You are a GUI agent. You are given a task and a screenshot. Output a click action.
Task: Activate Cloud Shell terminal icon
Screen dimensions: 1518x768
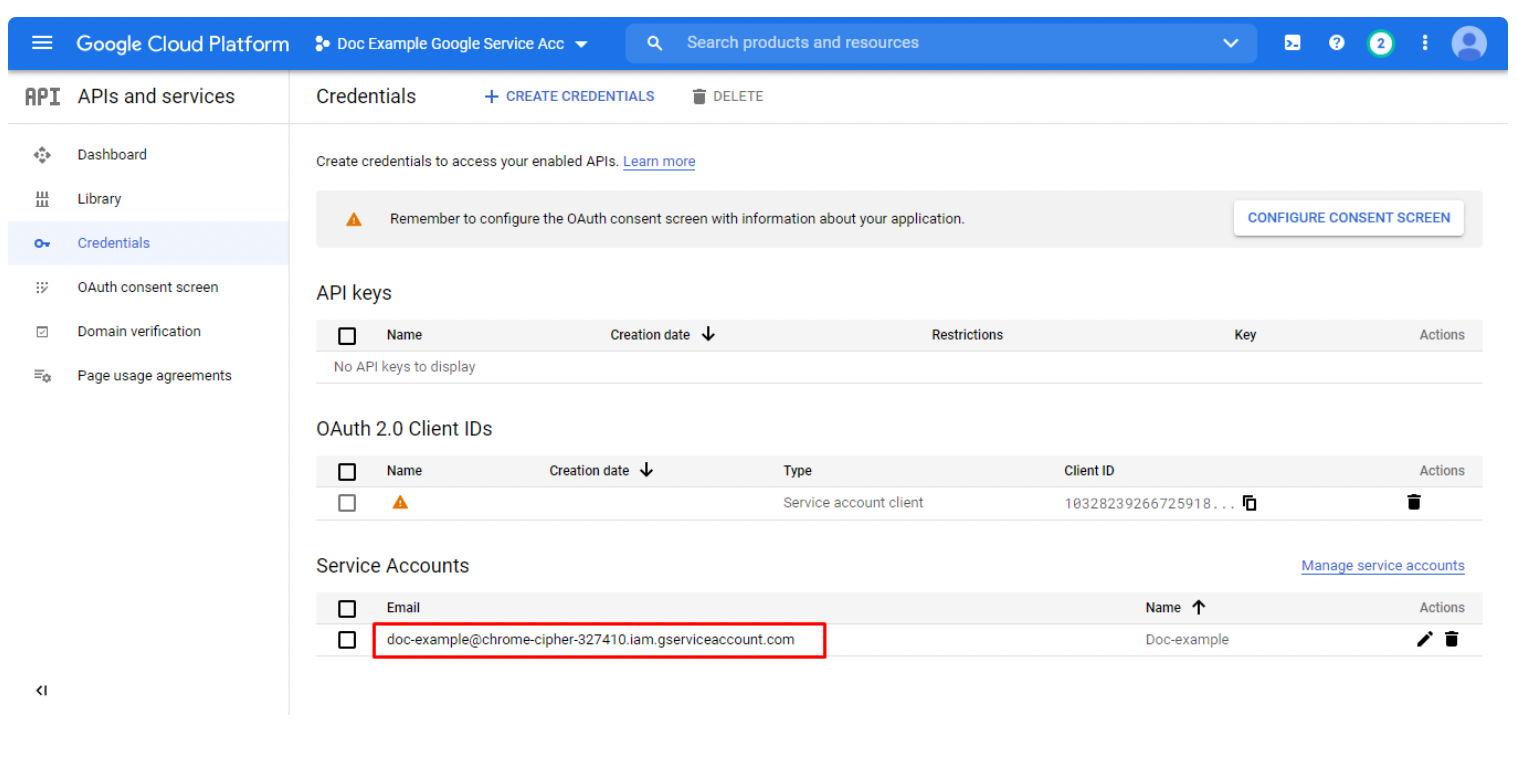point(1293,43)
